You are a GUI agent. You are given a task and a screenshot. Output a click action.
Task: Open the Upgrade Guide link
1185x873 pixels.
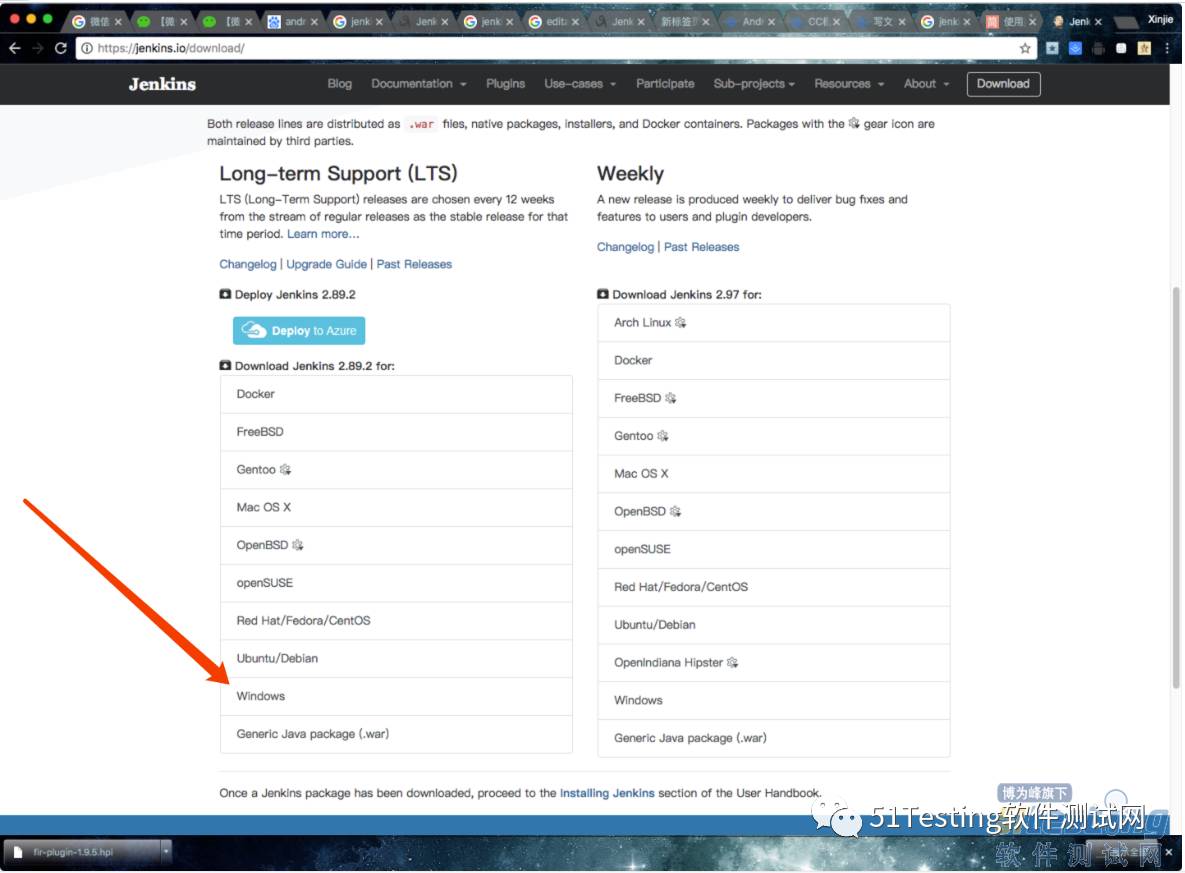point(326,265)
